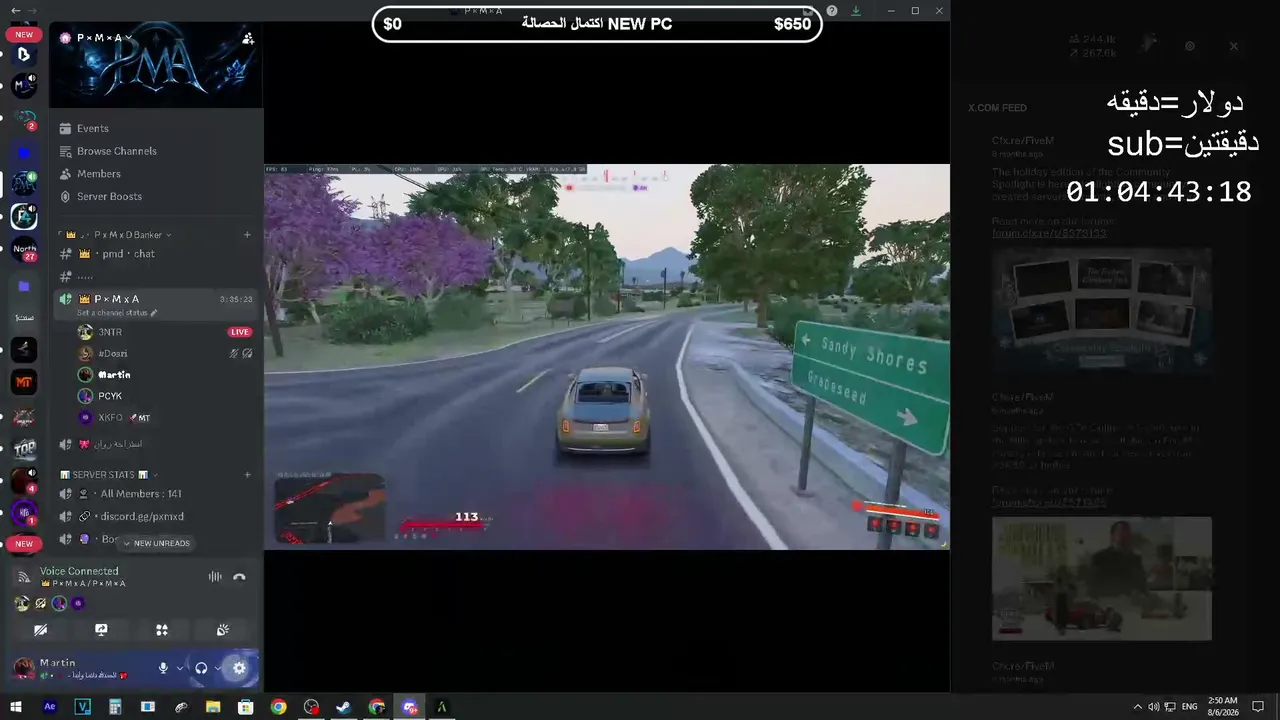Collapse the SERVER STATS category

tap(109, 475)
